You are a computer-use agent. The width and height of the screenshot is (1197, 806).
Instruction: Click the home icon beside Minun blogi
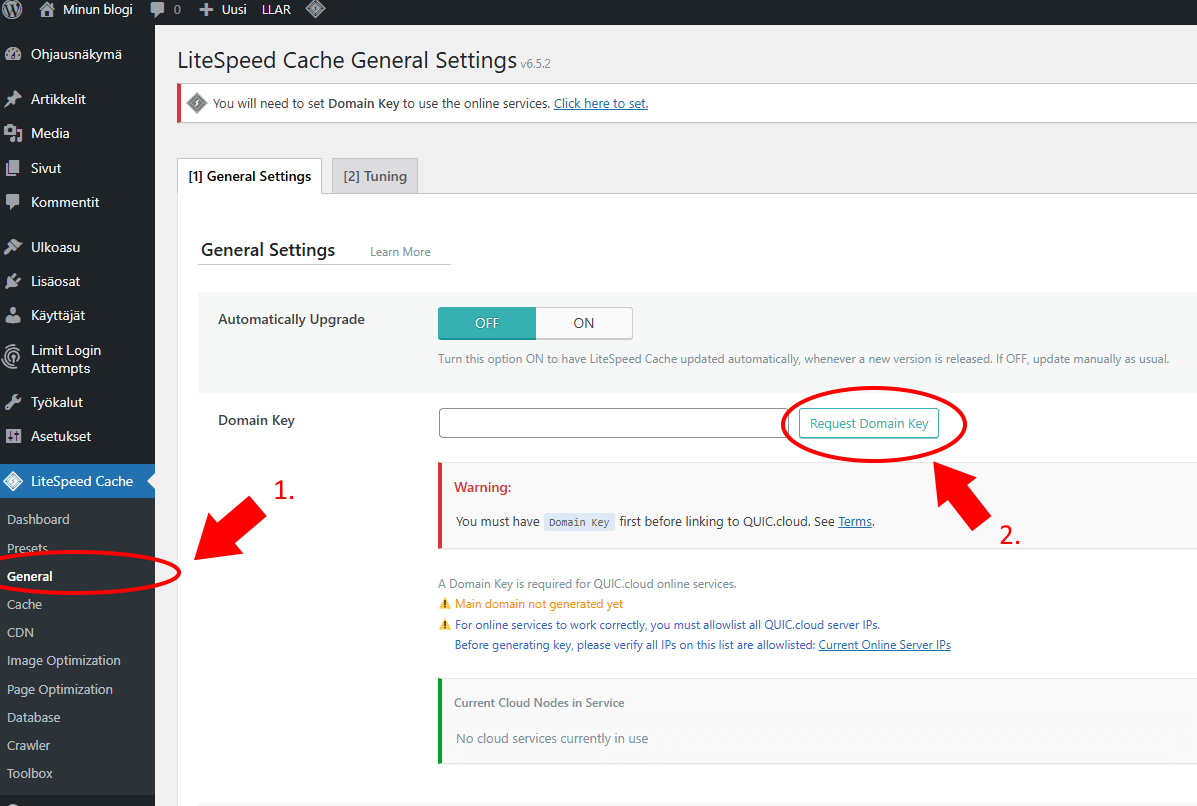(47, 9)
